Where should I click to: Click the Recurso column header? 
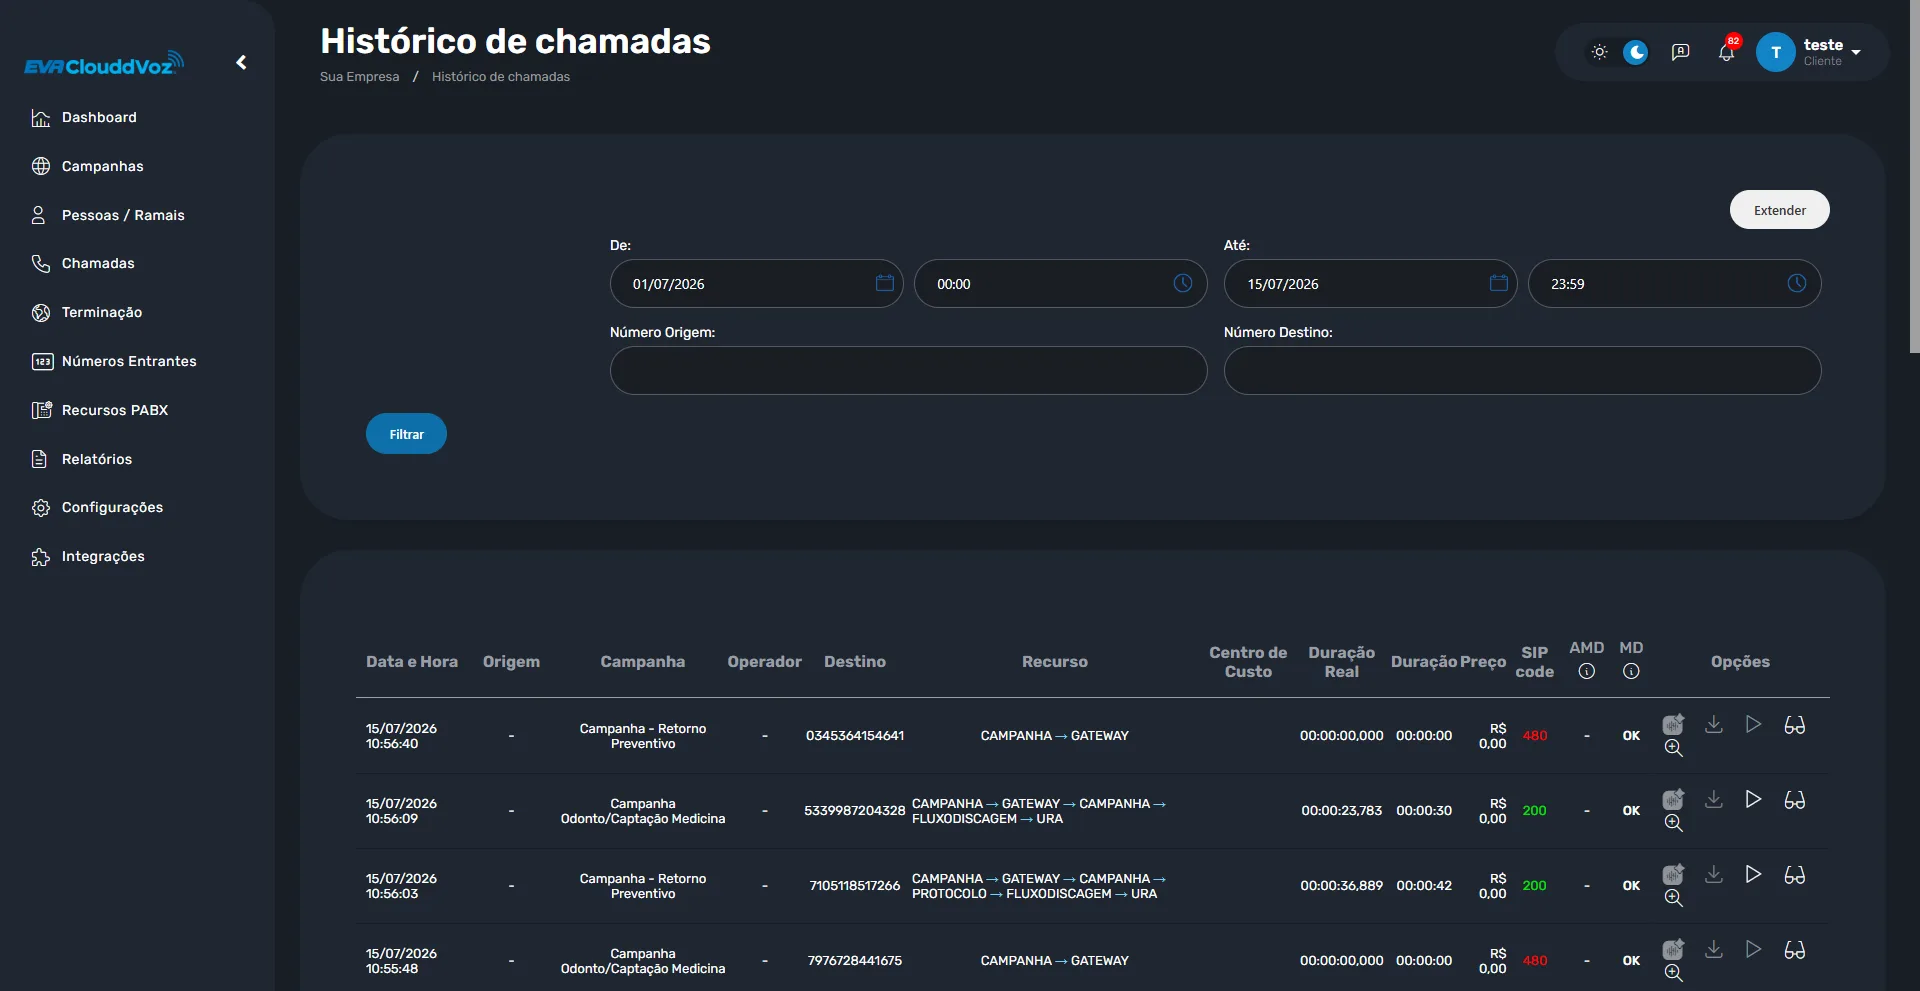pos(1055,662)
